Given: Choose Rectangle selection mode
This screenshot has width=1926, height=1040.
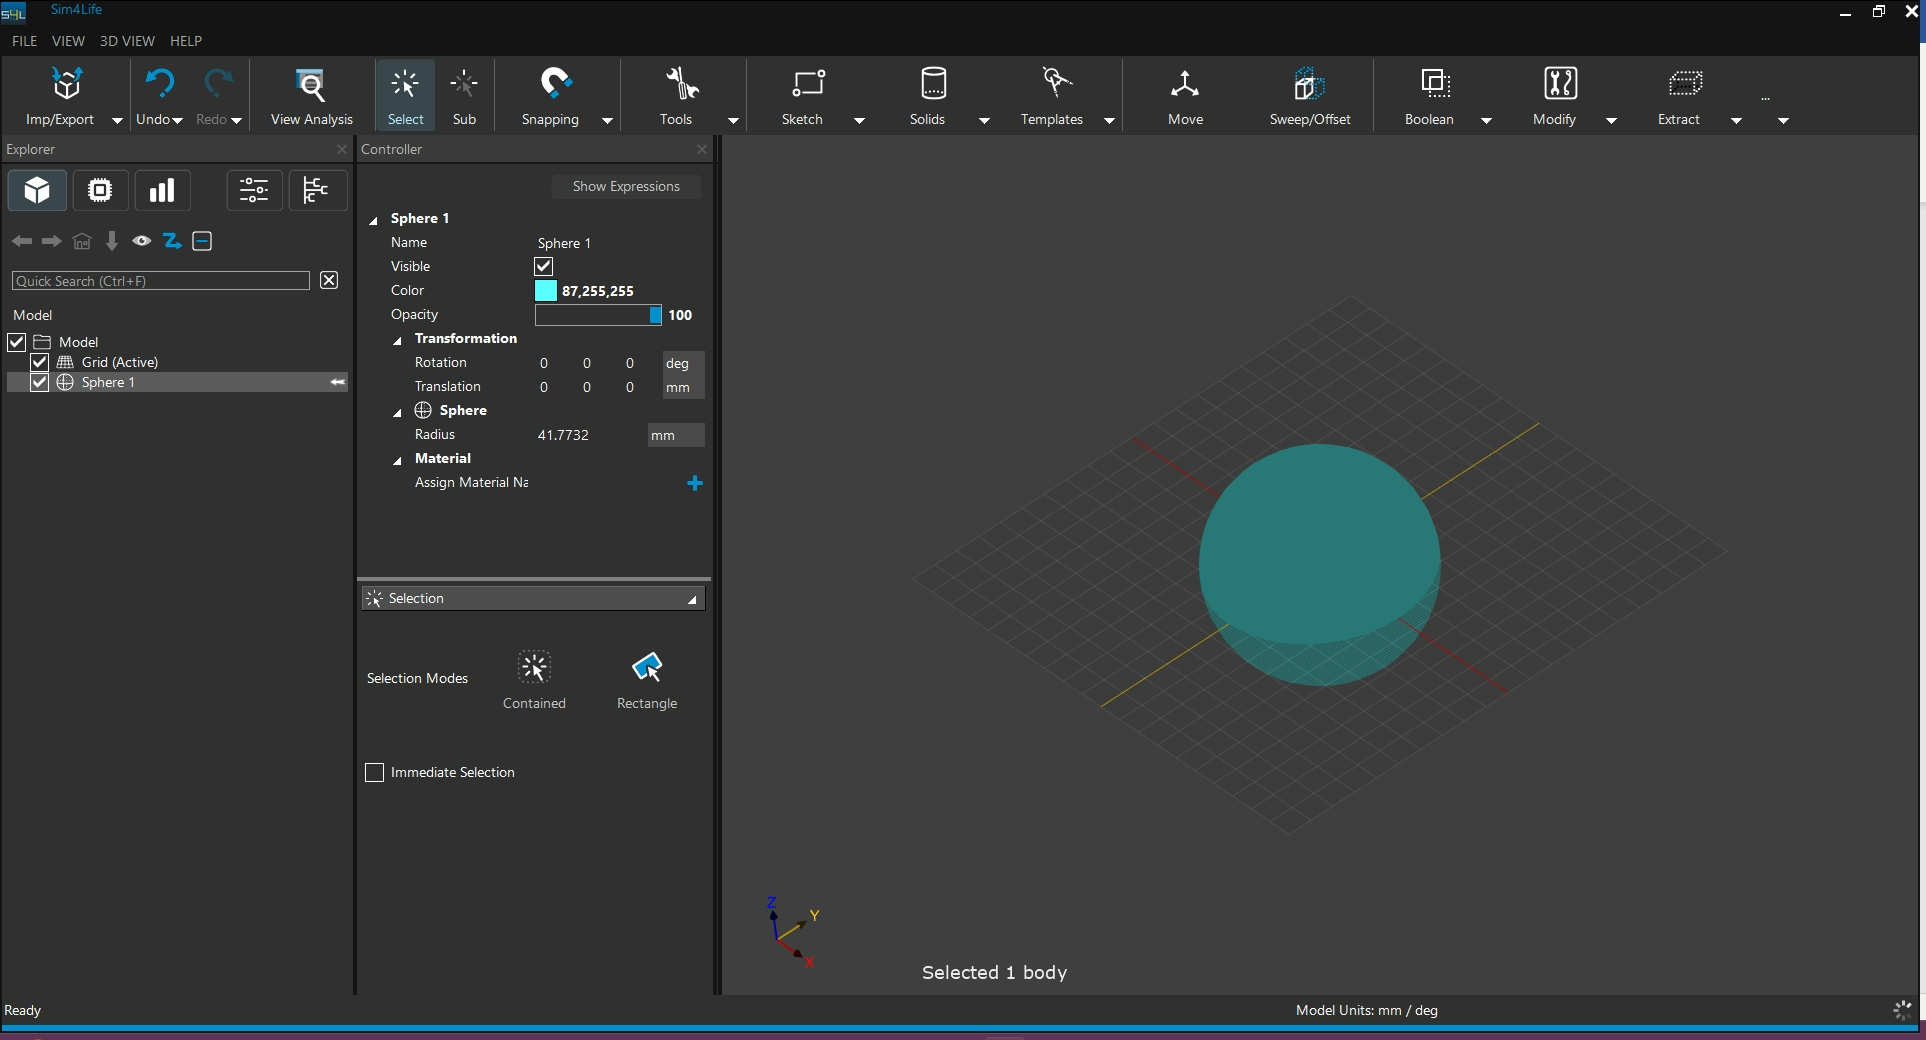Looking at the screenshot, I should [647, 668].
